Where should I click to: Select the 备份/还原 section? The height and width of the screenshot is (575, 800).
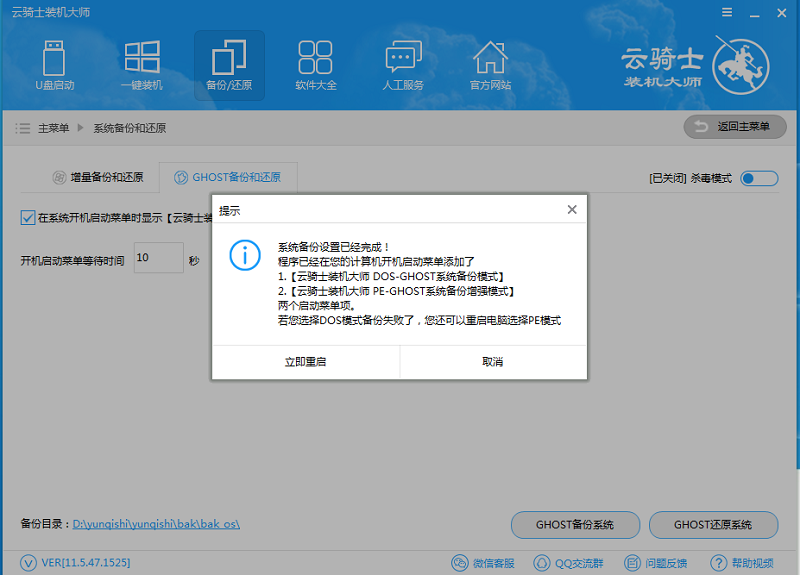tap(229, 65)
